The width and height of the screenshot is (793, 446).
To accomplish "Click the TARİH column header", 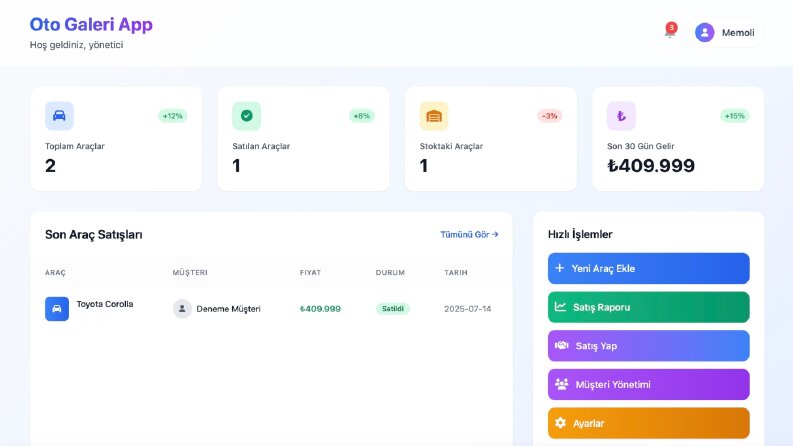I will coord(456,273).
